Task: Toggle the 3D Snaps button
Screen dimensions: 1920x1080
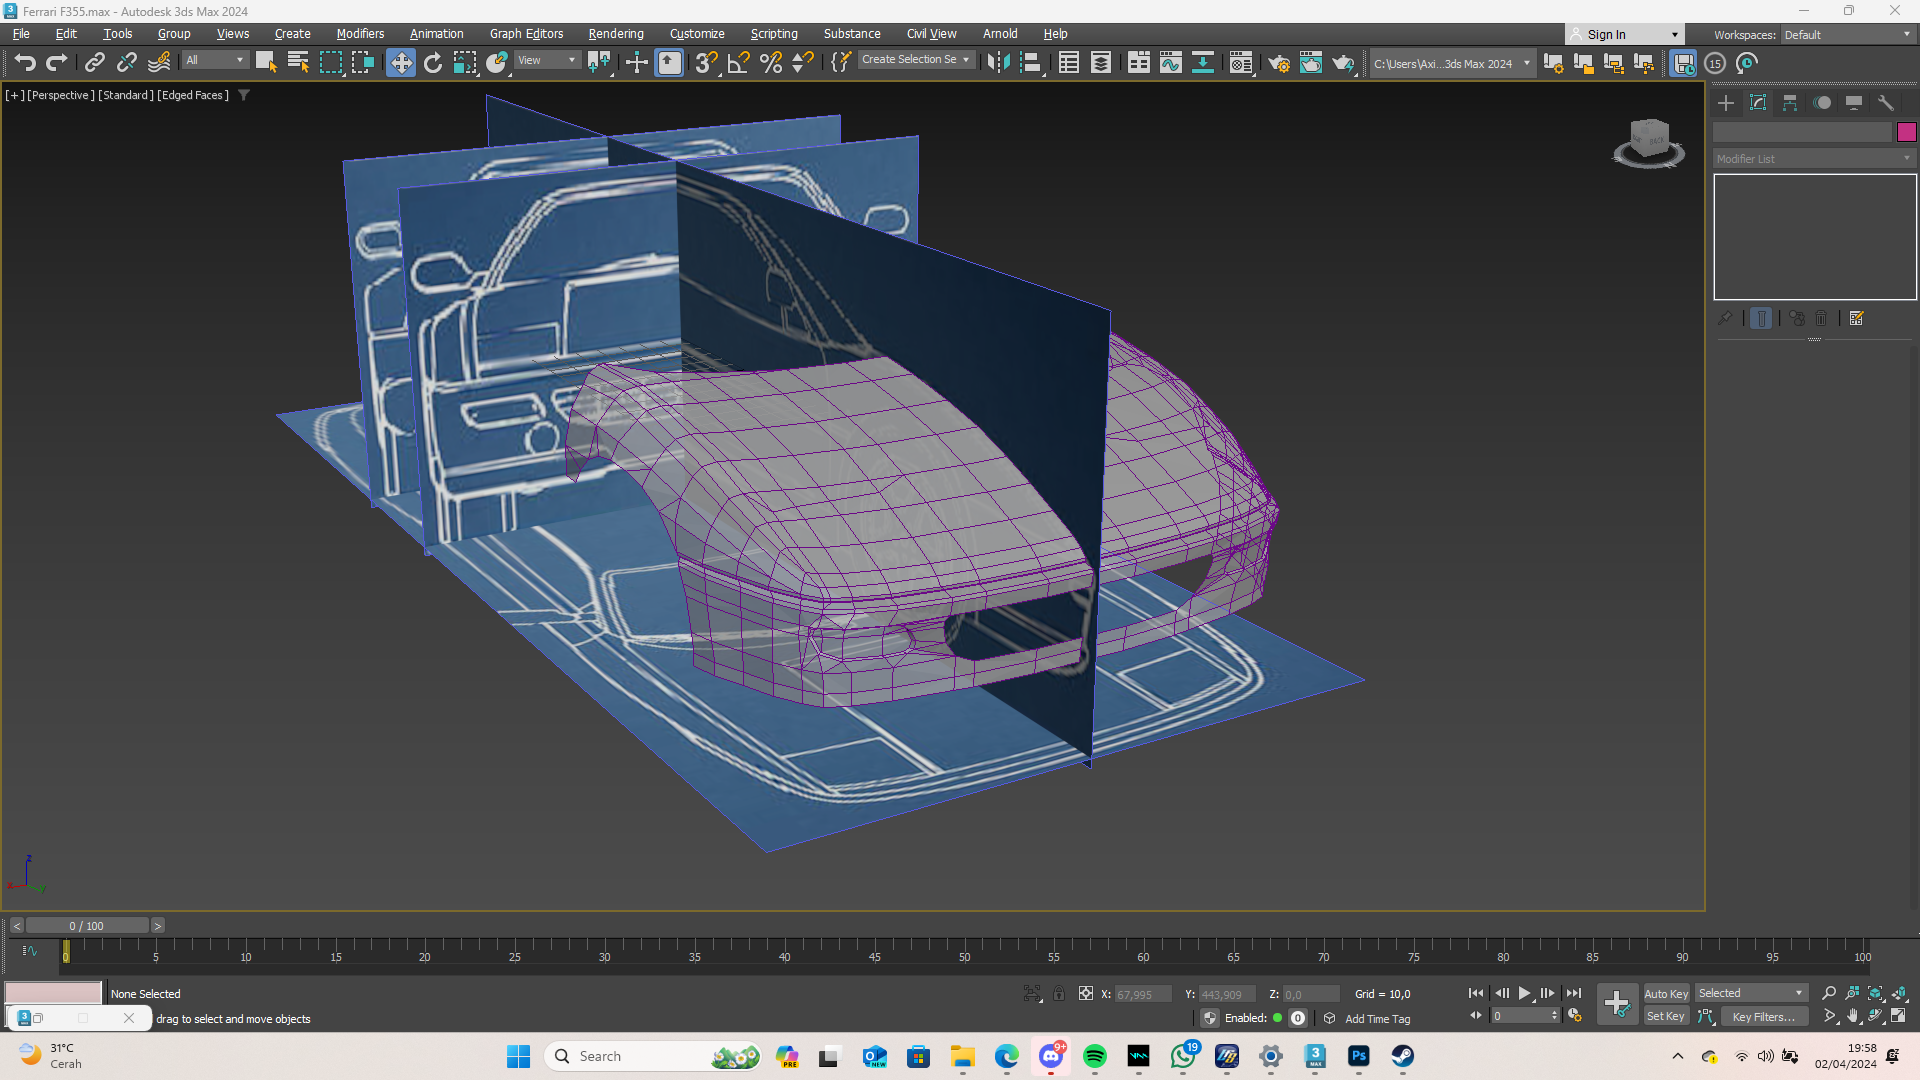Action: pyautogui.click(x=706, y=63)
